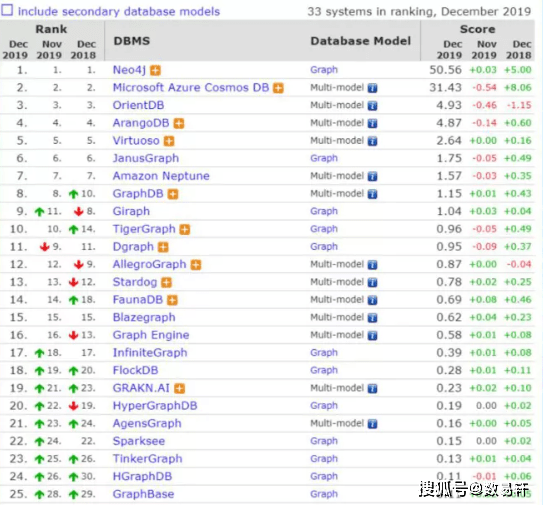Click the orange plus icon beside Neo4j
The image size is (543, 506).
(x=155, y=71)
